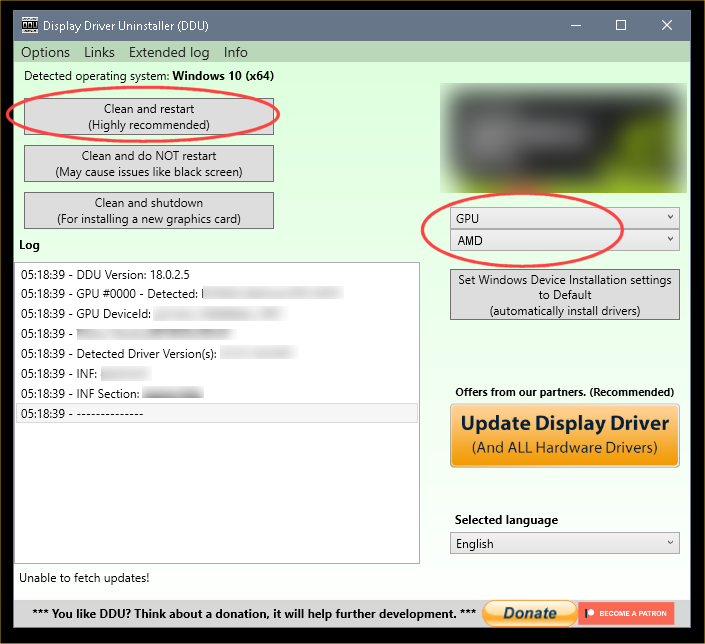Open the Links menu

[99, 53]
